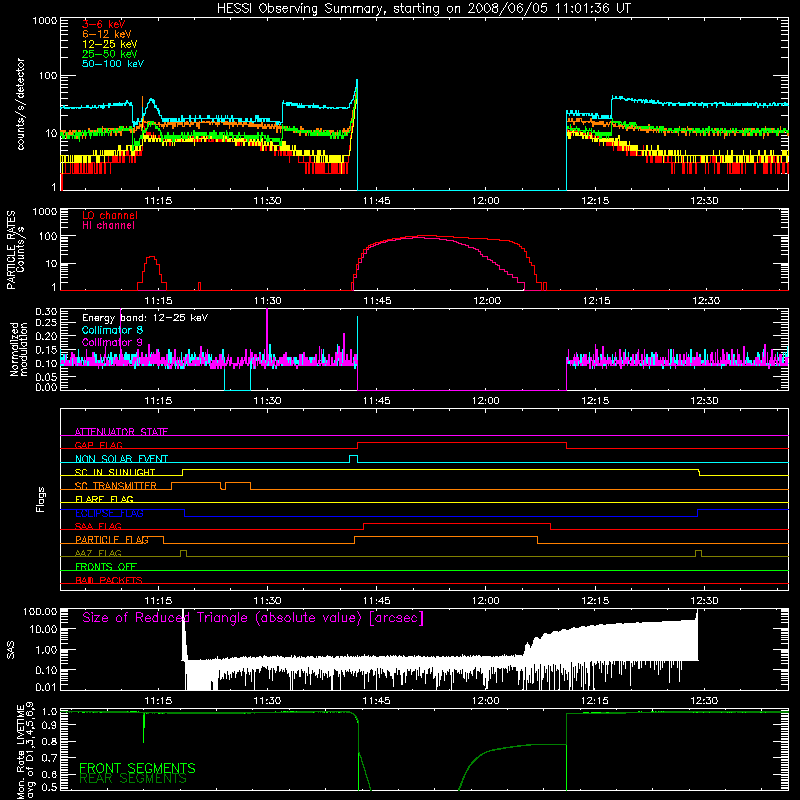Select the SAA_FLAG label
The image size is (800, 800).
(x=98, y=526)
